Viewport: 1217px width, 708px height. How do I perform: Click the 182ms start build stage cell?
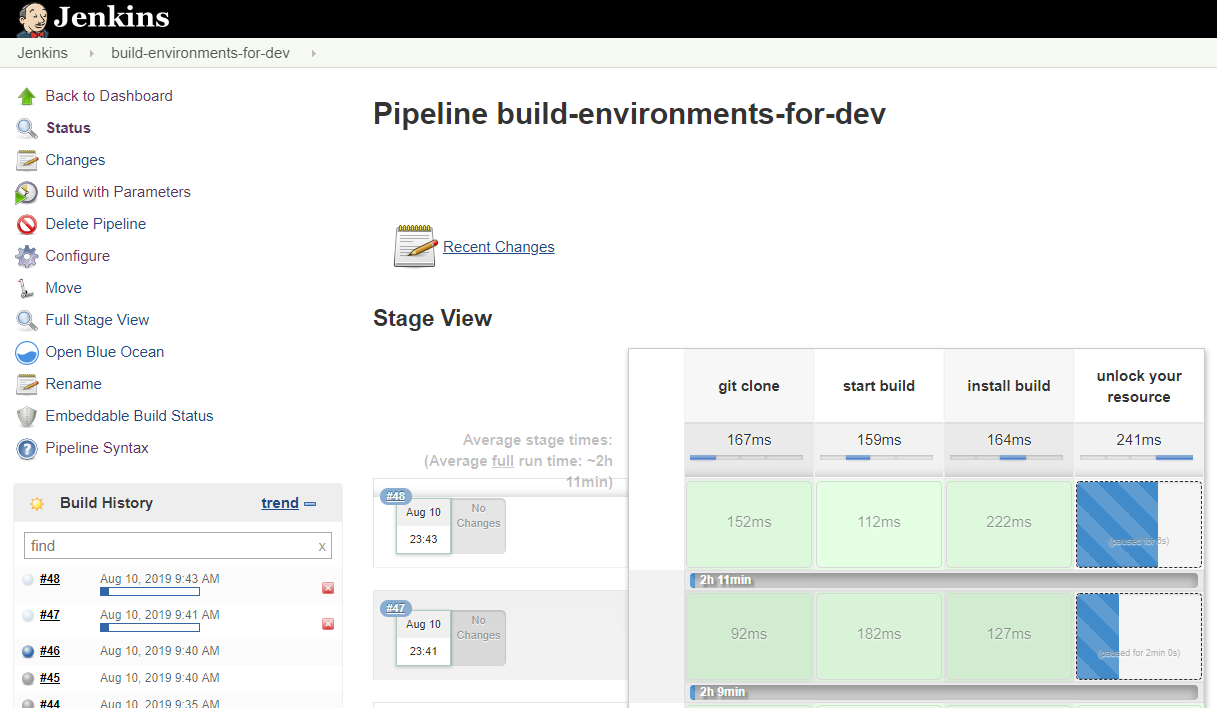pyautogui.click(x=879, y=636)
